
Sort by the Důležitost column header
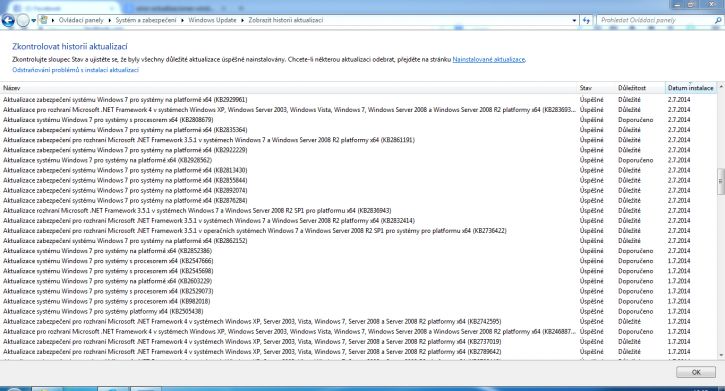640,88
